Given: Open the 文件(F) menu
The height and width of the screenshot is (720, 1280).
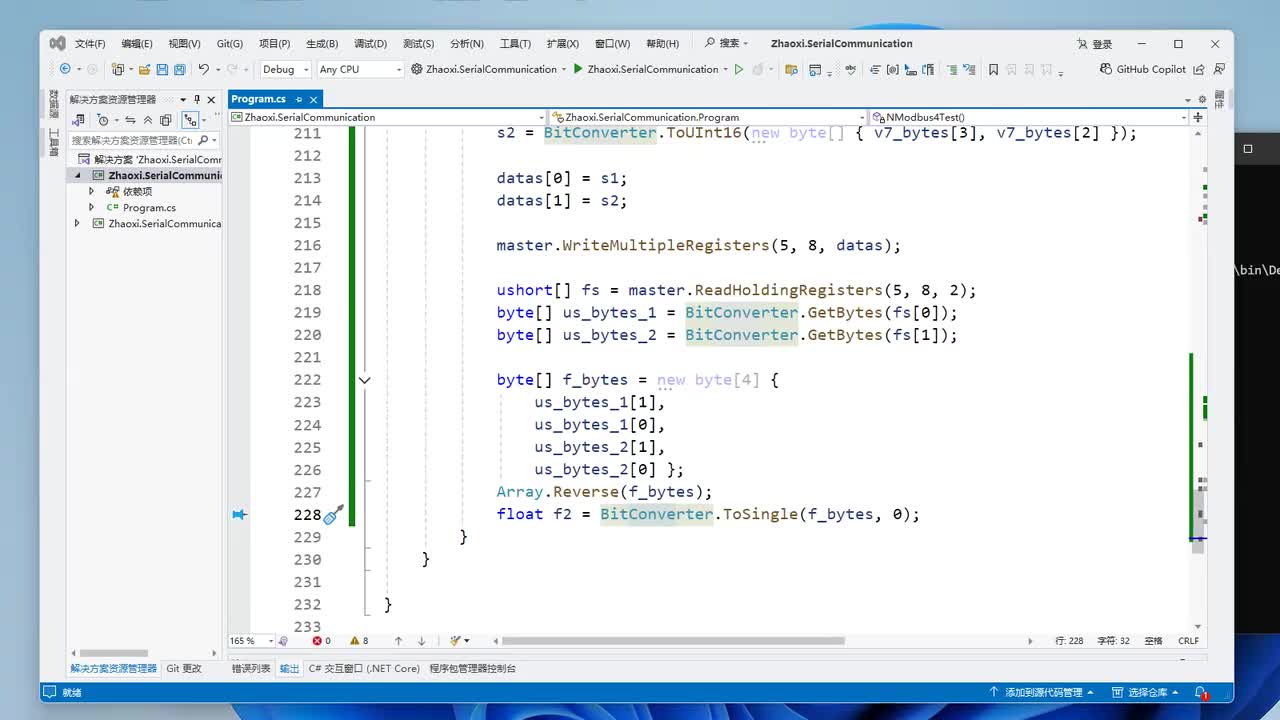Looking at the screenshot, I should 90,44.
